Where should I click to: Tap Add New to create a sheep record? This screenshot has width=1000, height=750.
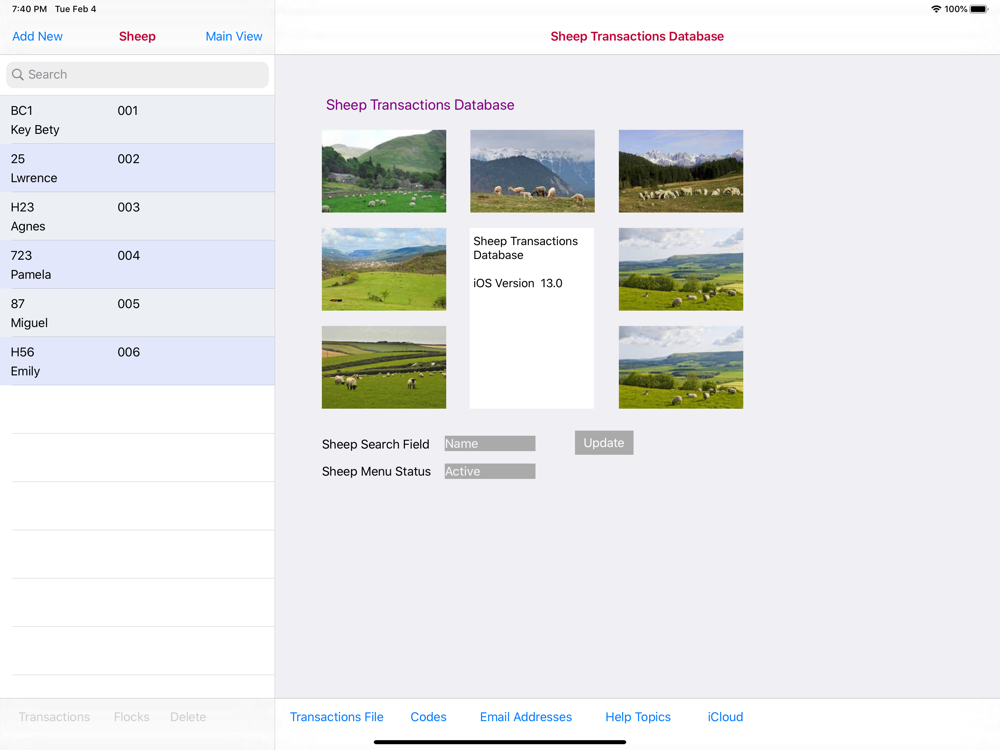tap(38, 36)
